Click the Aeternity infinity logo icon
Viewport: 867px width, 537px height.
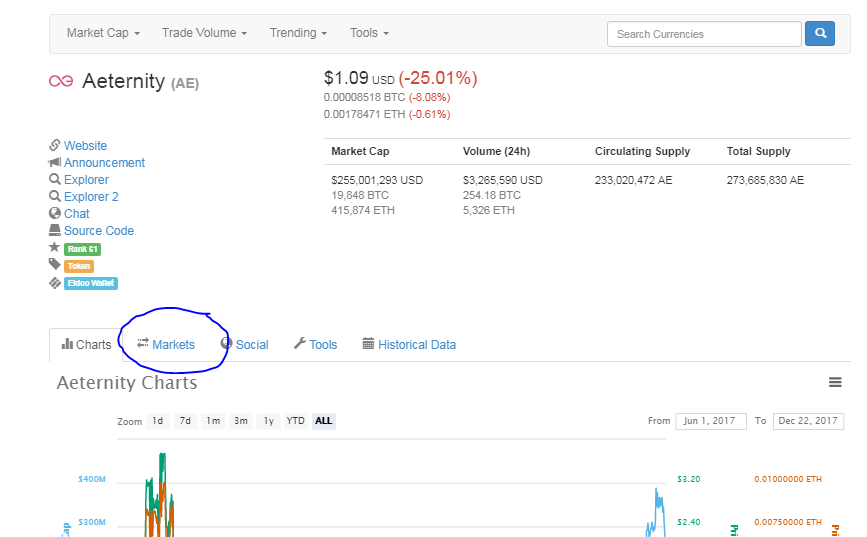click(60, 81)
